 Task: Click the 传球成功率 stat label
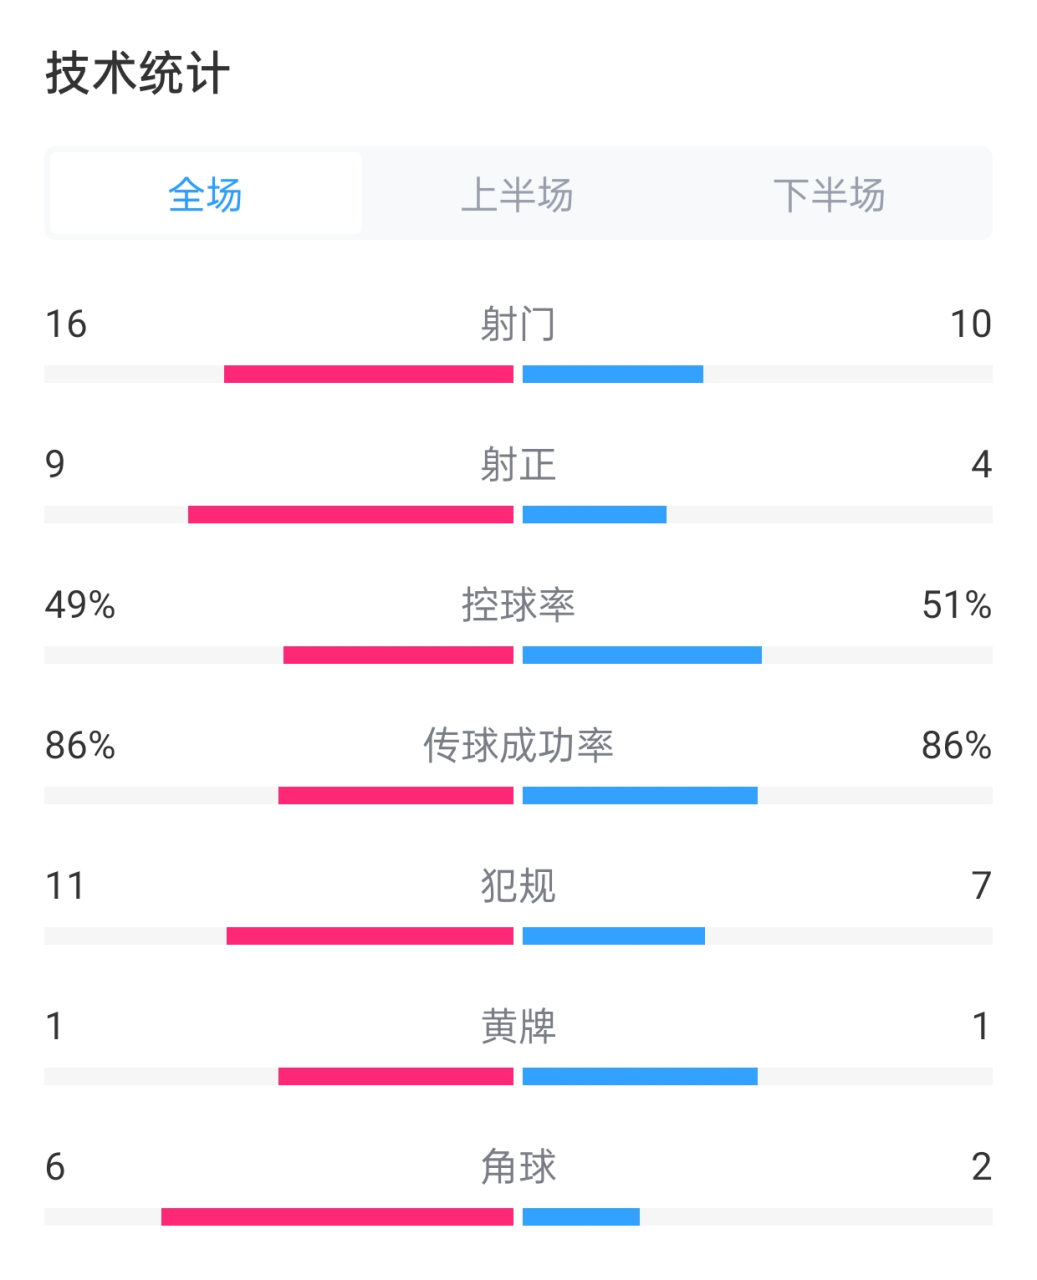(519, 746)
